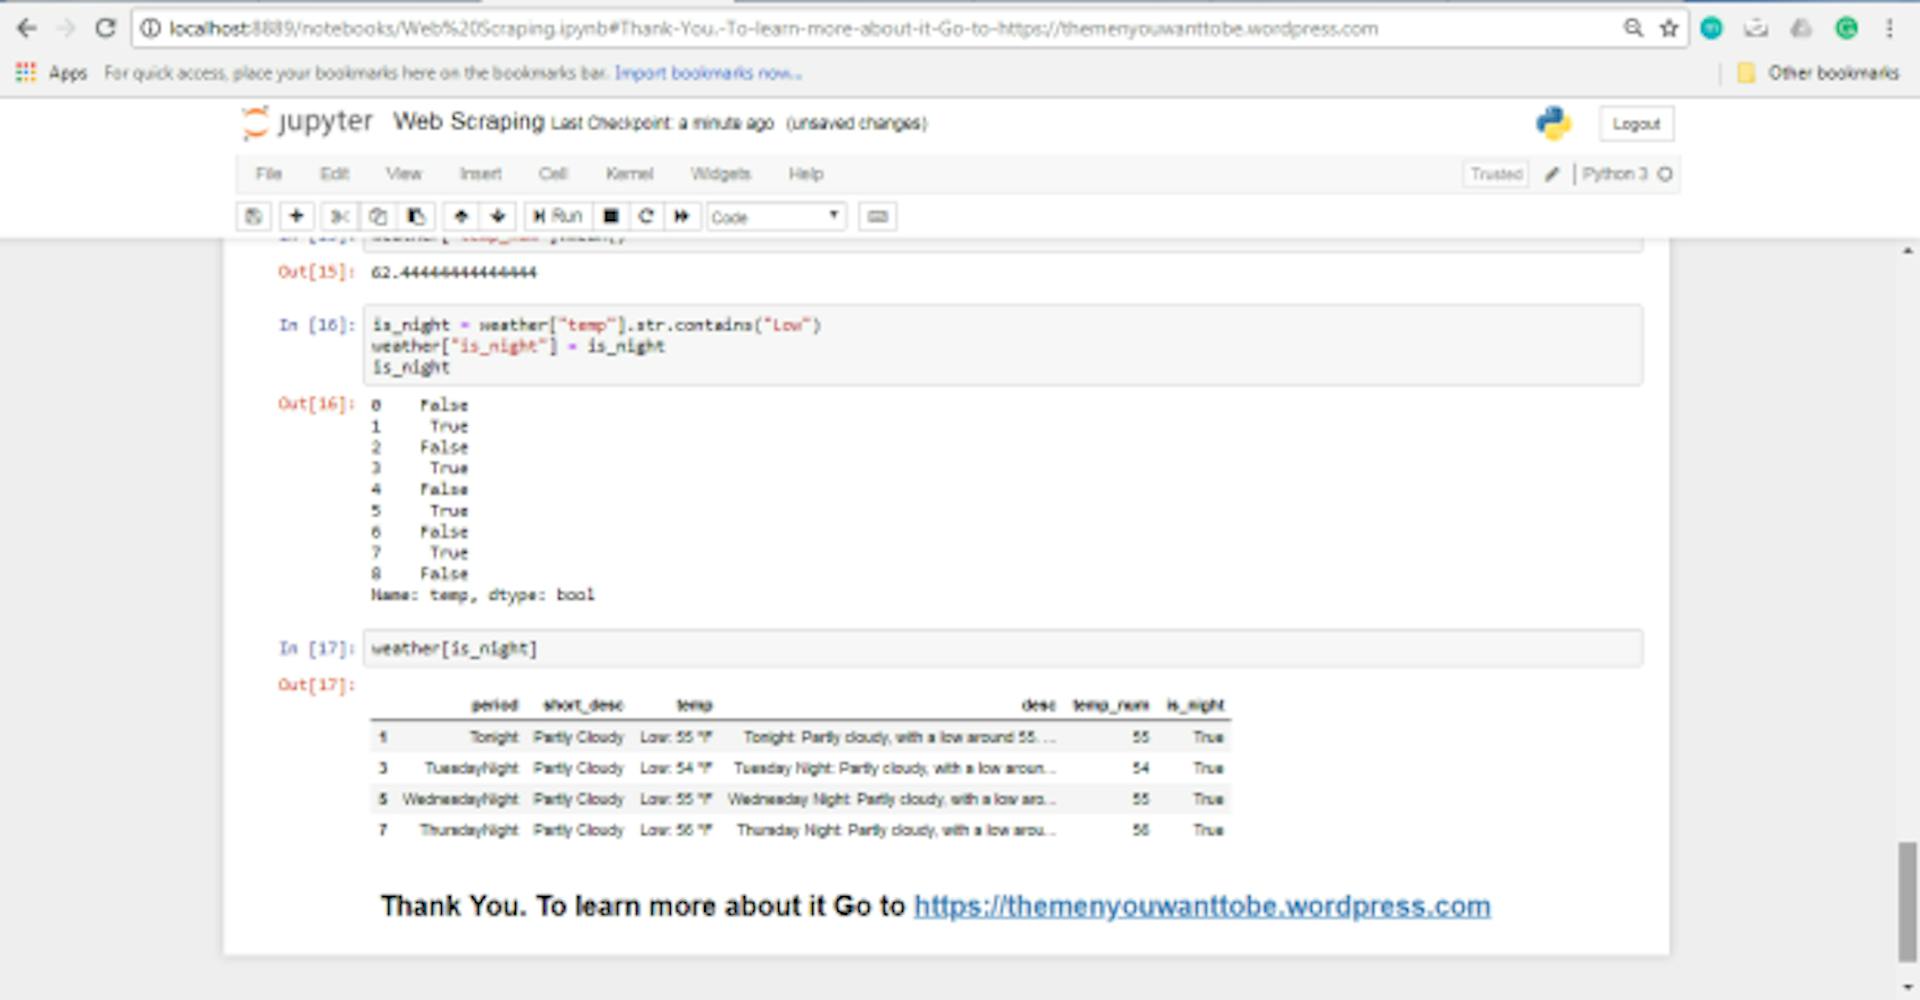Click the Last Checkpoint status text
Screen dimensions: 1920x1000
click(662, 123)
